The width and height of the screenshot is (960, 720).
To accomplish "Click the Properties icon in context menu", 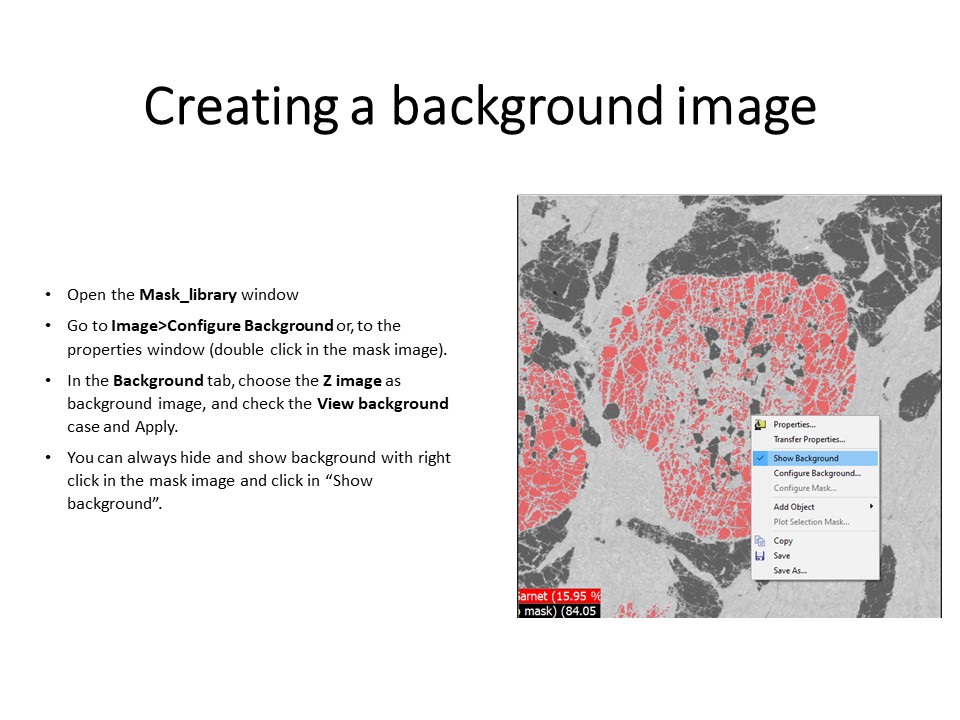I will [x=761, y=425].
